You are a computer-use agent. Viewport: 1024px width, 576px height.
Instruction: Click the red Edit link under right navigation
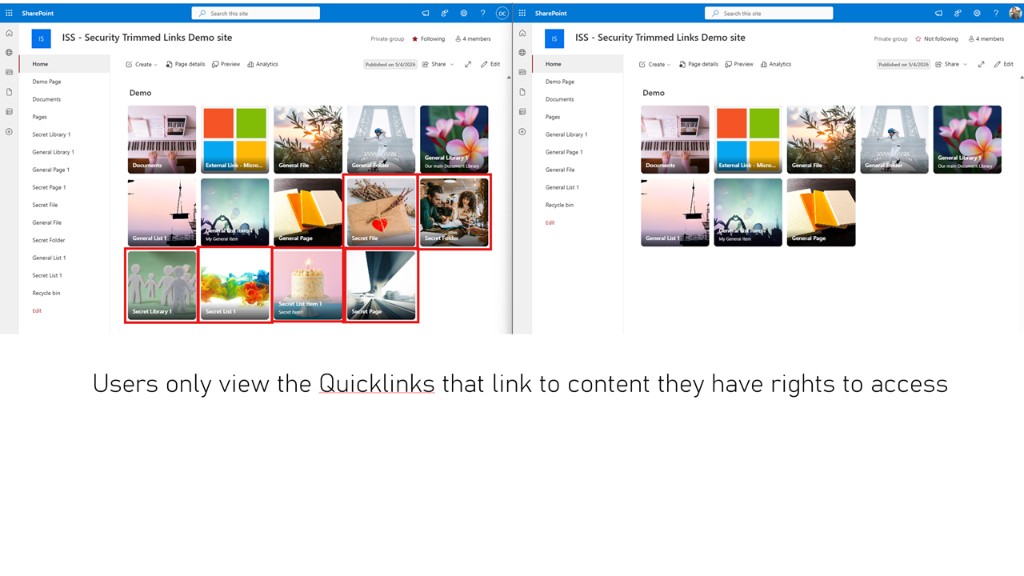pyautogui.click(x=550, y=223)
